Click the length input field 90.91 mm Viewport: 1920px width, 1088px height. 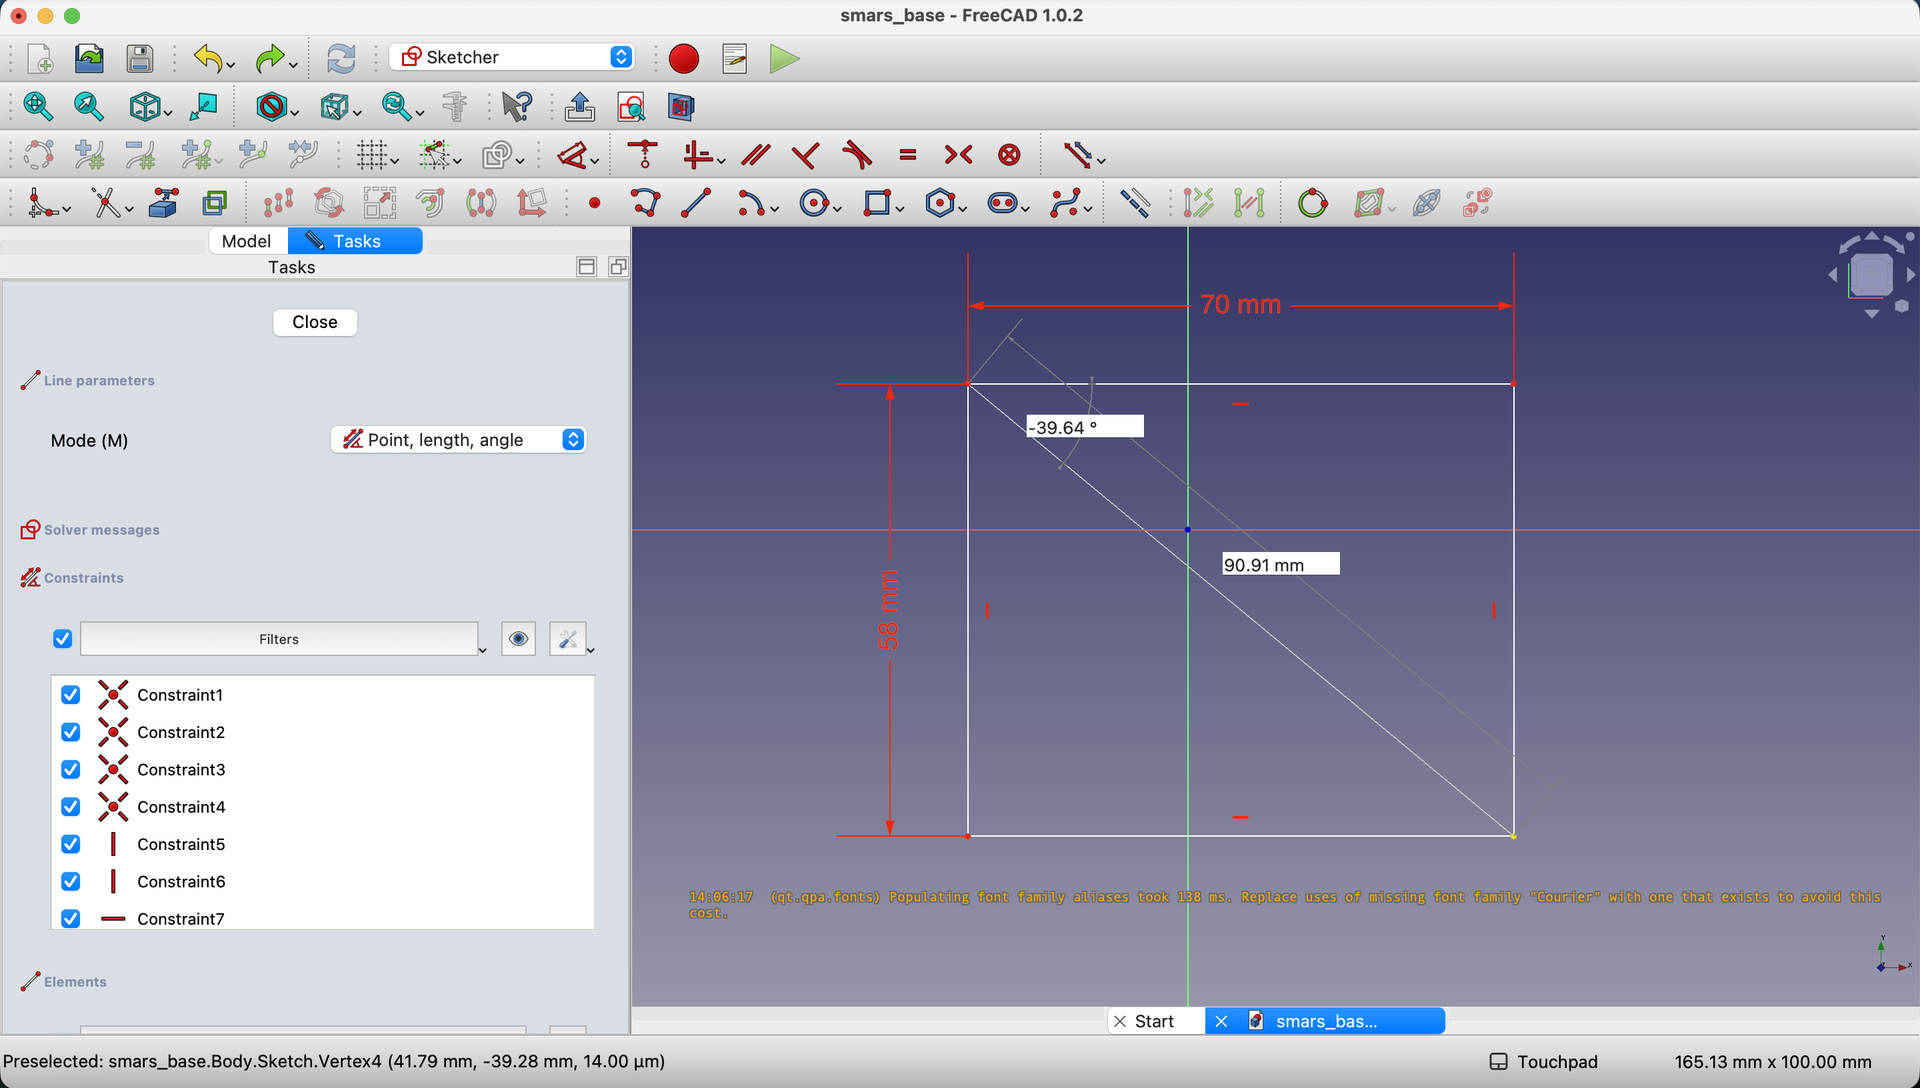1281,565
